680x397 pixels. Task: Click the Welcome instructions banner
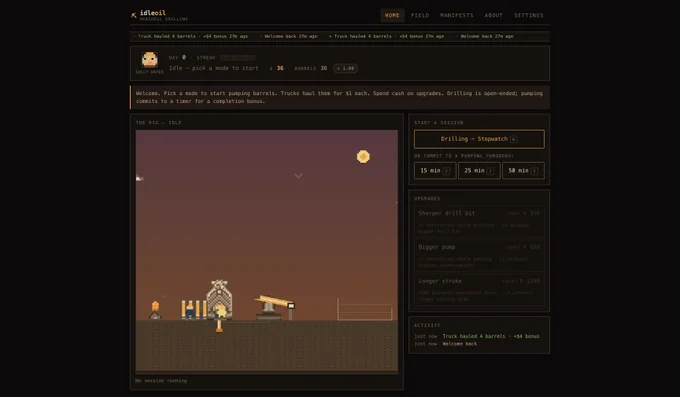point(340,97)
